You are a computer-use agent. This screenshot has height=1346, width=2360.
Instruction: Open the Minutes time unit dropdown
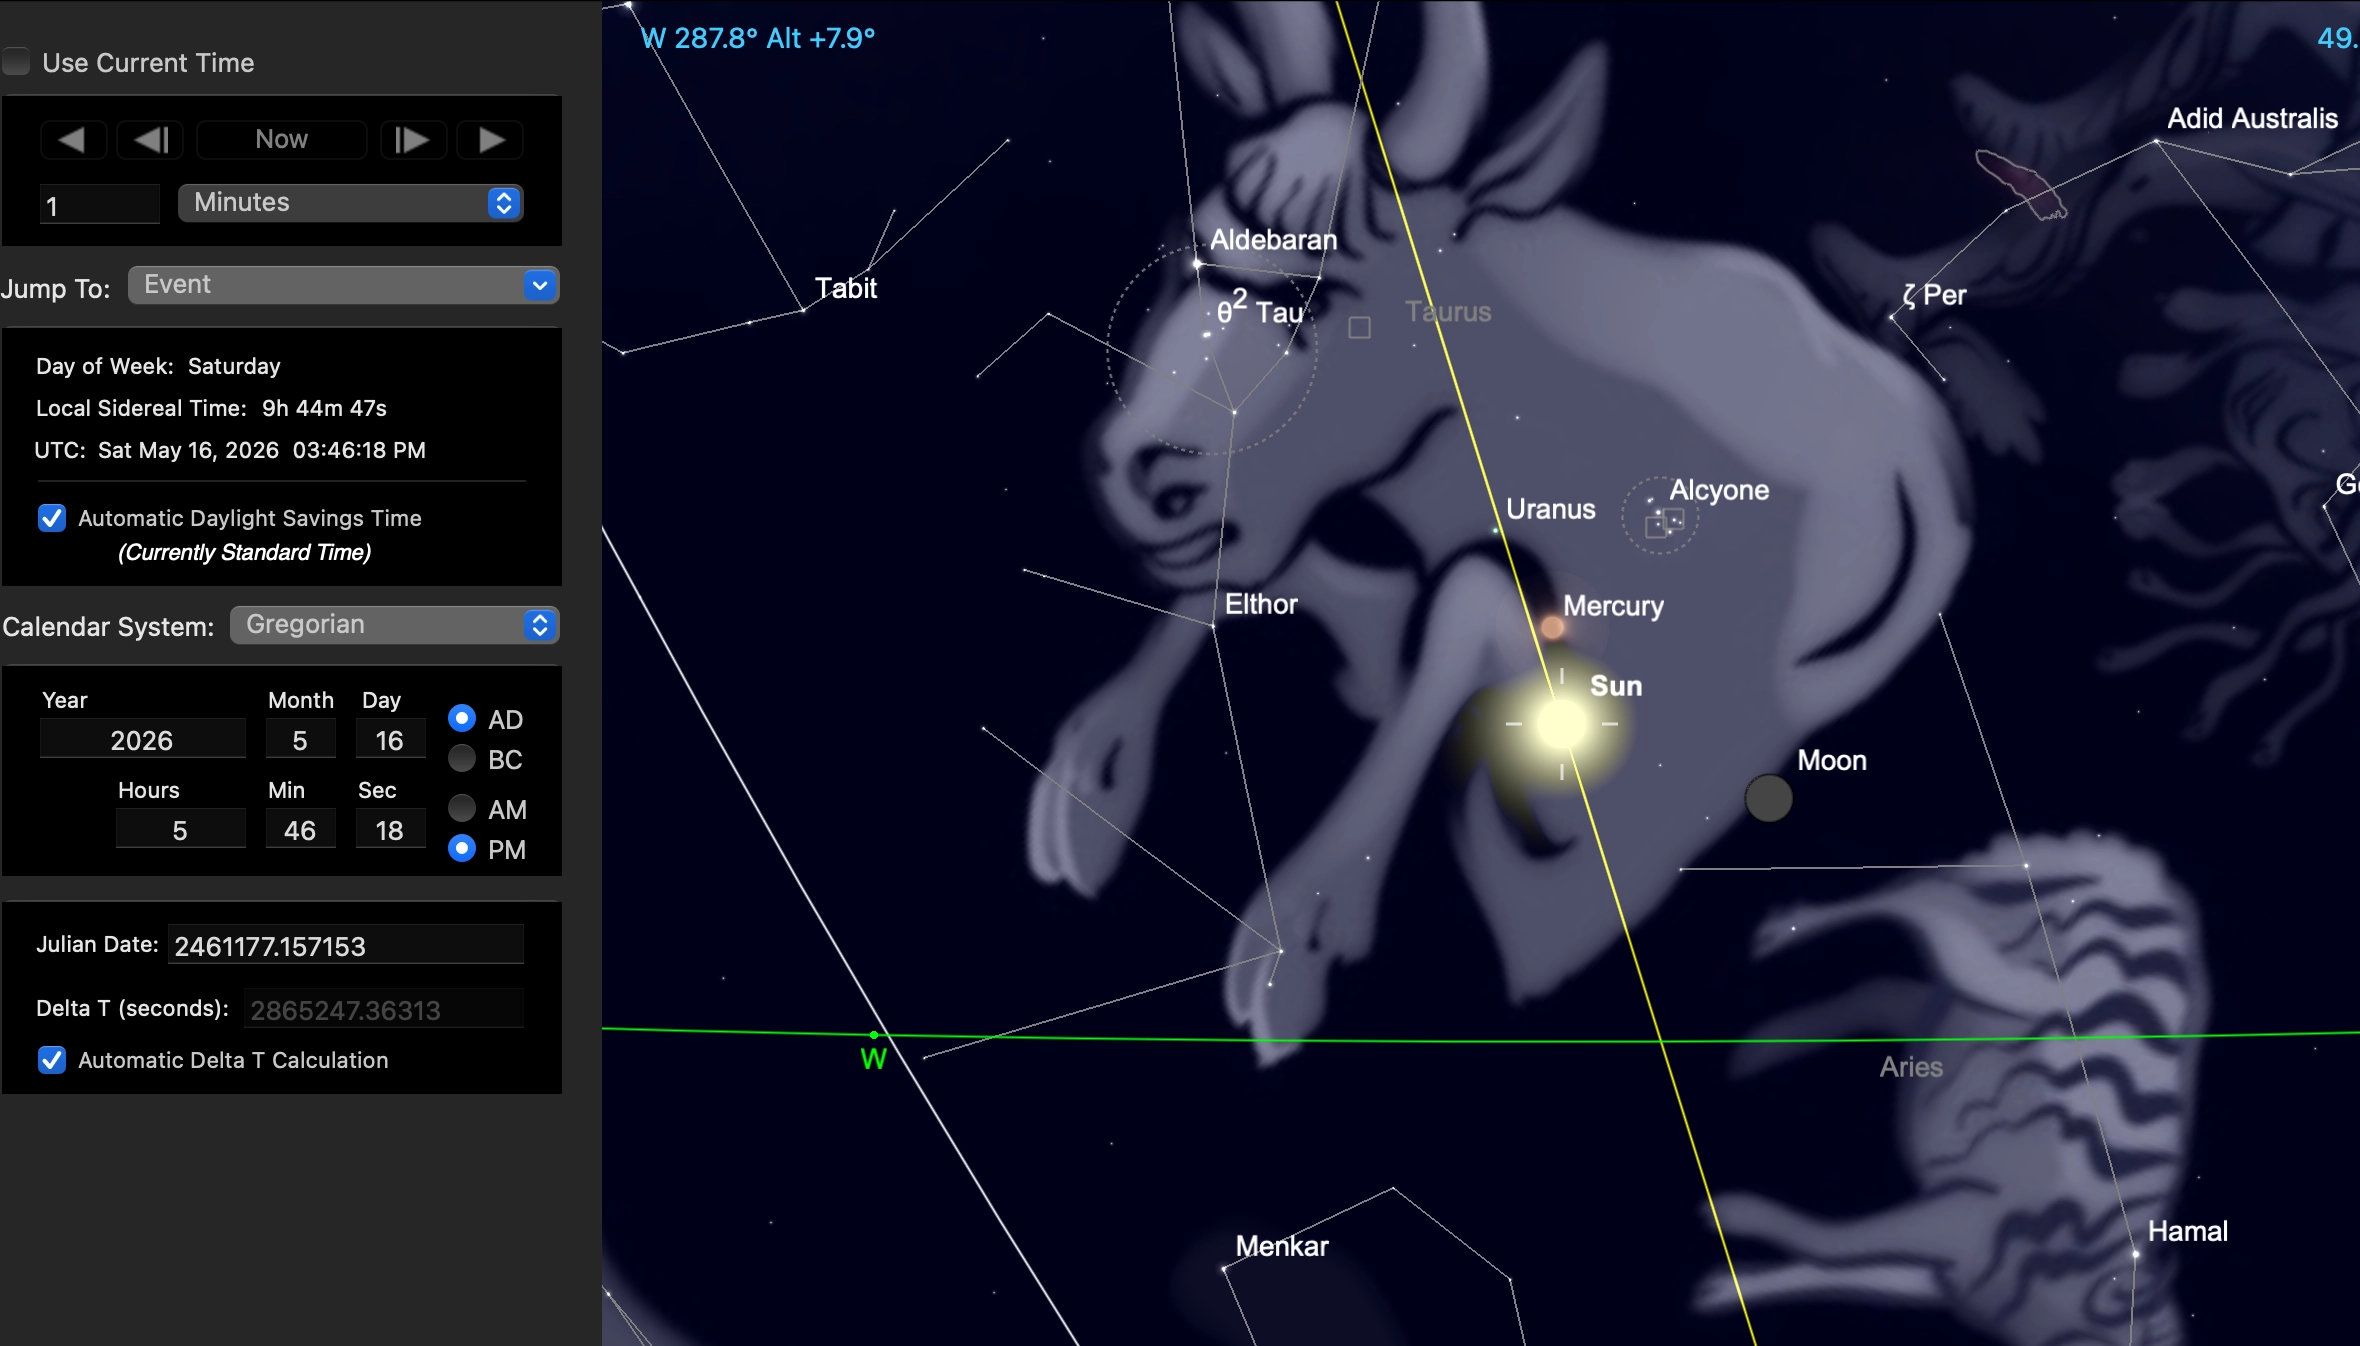click(350, 203)
